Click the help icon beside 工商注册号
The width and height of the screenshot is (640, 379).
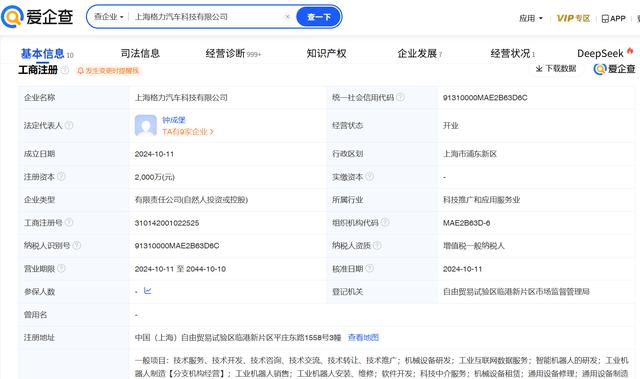click(x=69, y=222)
